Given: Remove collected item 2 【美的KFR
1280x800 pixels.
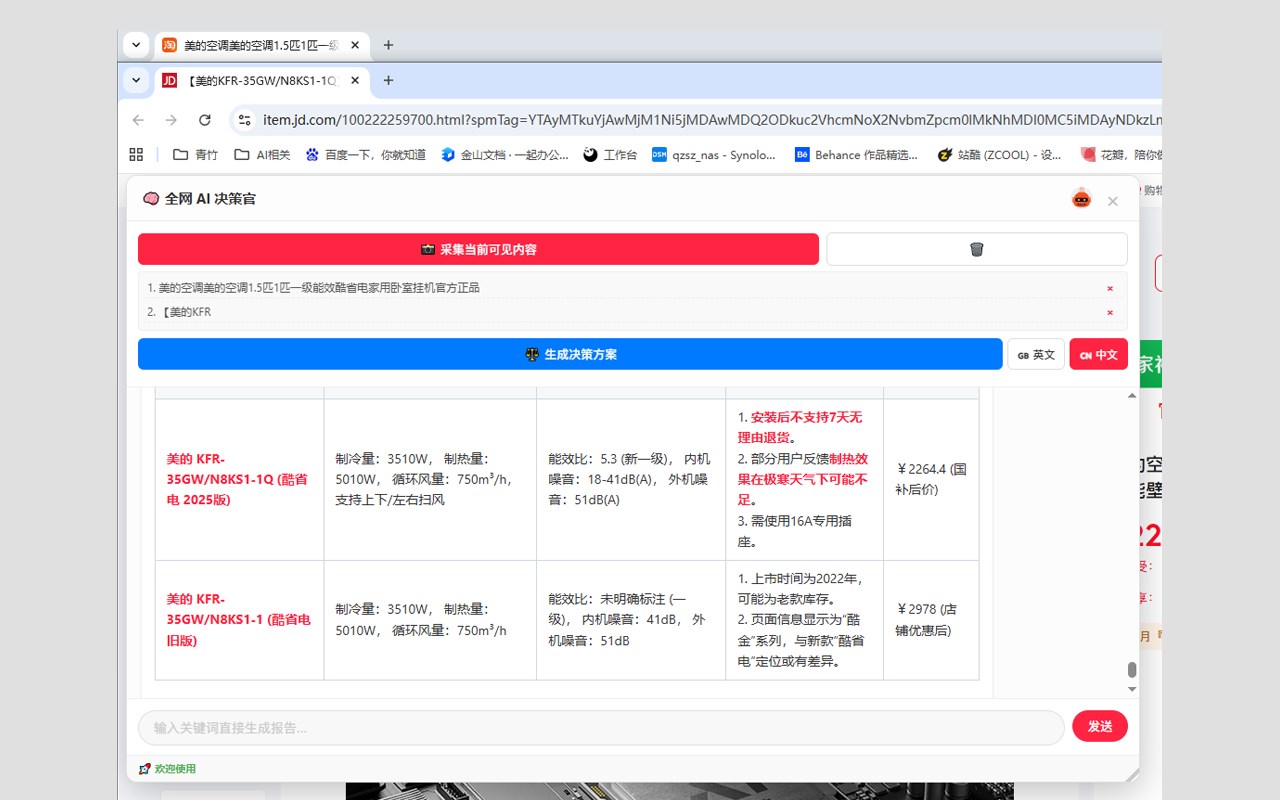Looking at the screenshot, I should [x=1110, y=312].
